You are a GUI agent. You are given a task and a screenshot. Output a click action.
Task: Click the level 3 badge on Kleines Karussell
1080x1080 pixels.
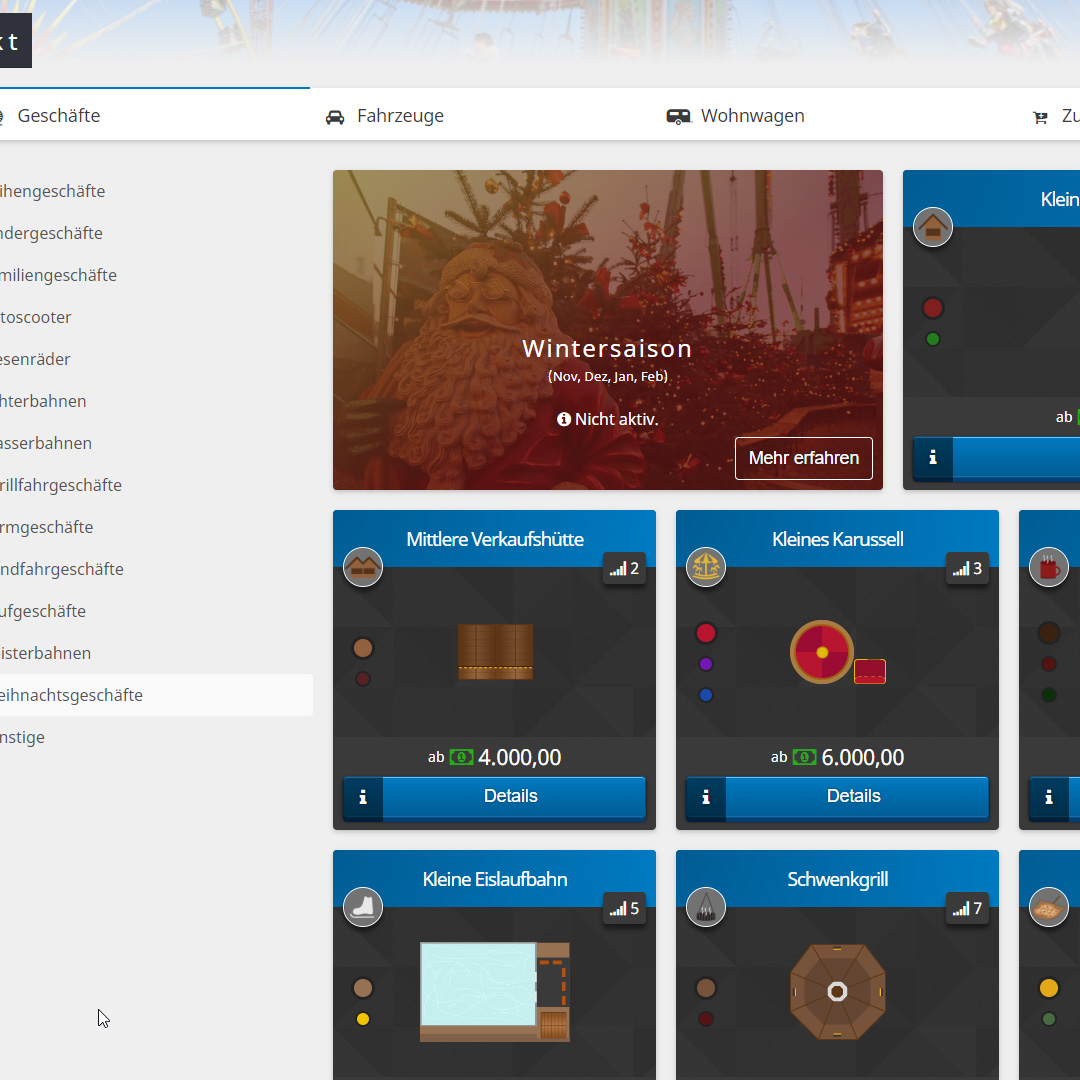pyautogui.click(x=967, y=569)
